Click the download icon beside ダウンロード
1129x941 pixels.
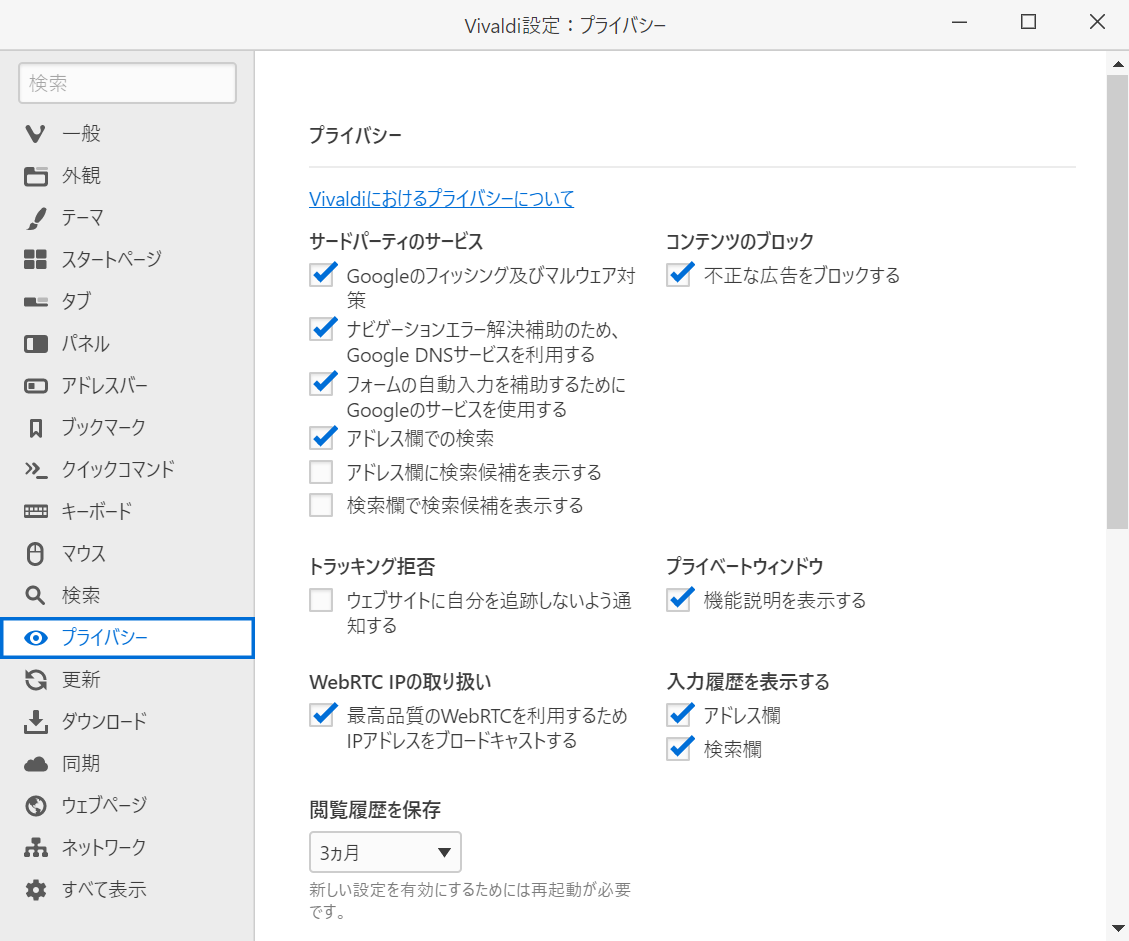pos(35,721)
